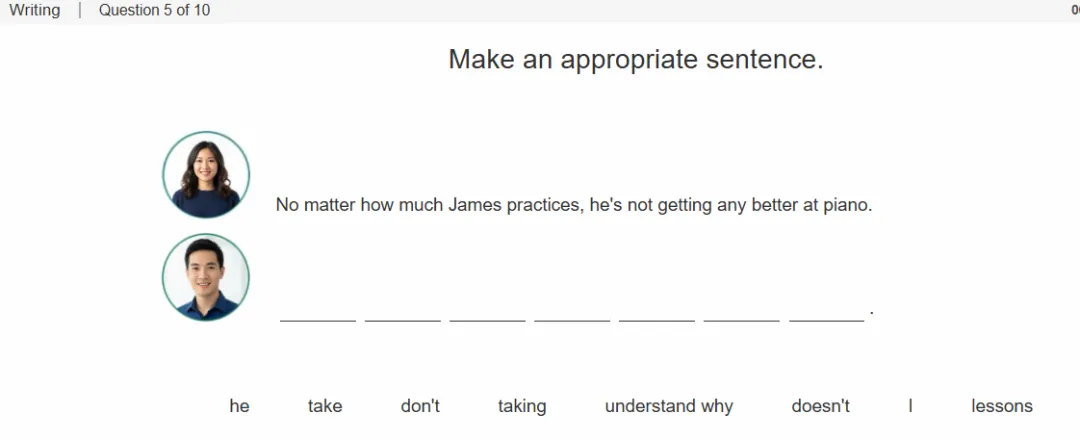Click the "Question 5 of 10" indicator
This screenshot has width=1080, height=440.
tap(154, 10)
